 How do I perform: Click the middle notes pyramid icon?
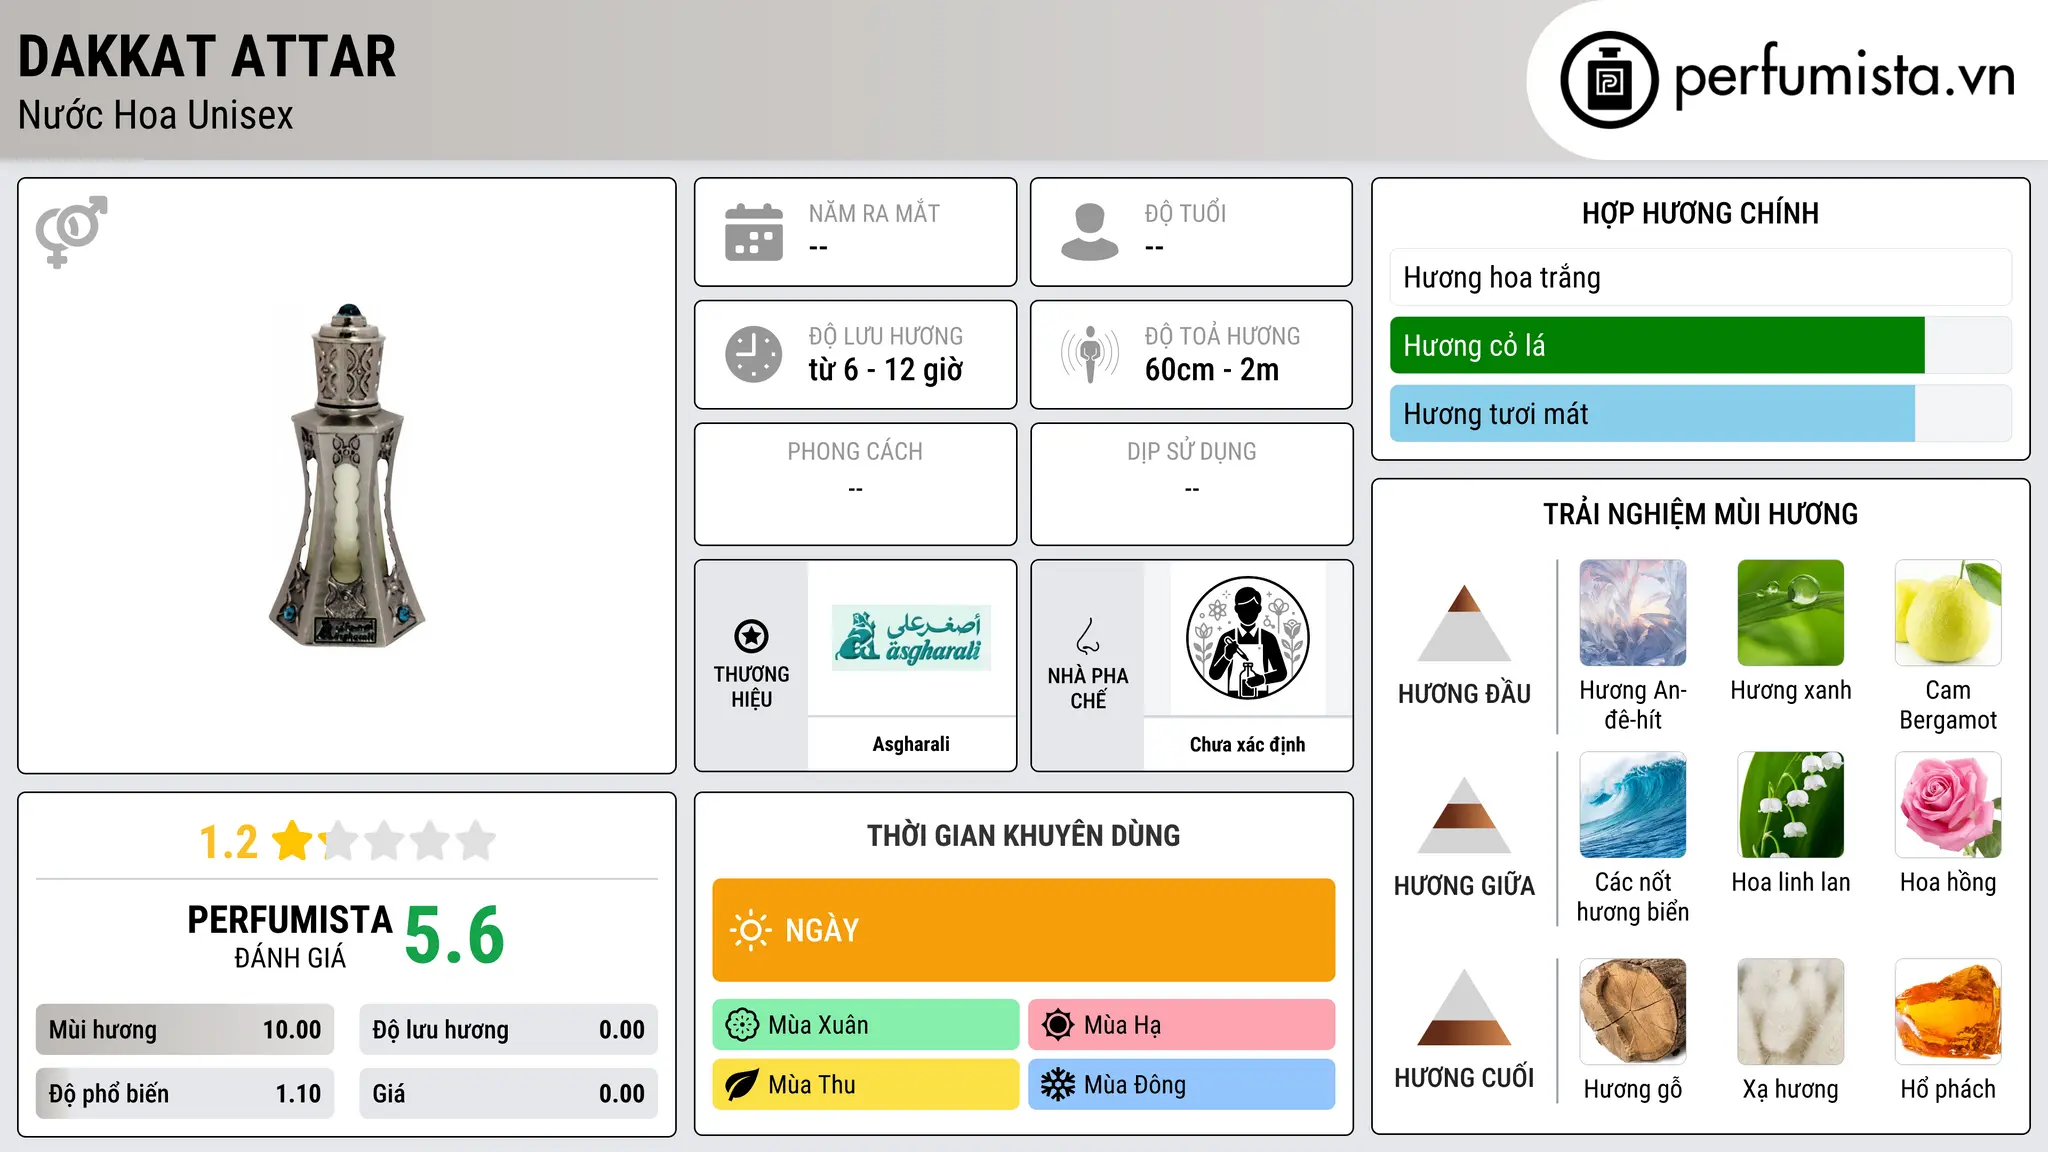pos(1464,815)
